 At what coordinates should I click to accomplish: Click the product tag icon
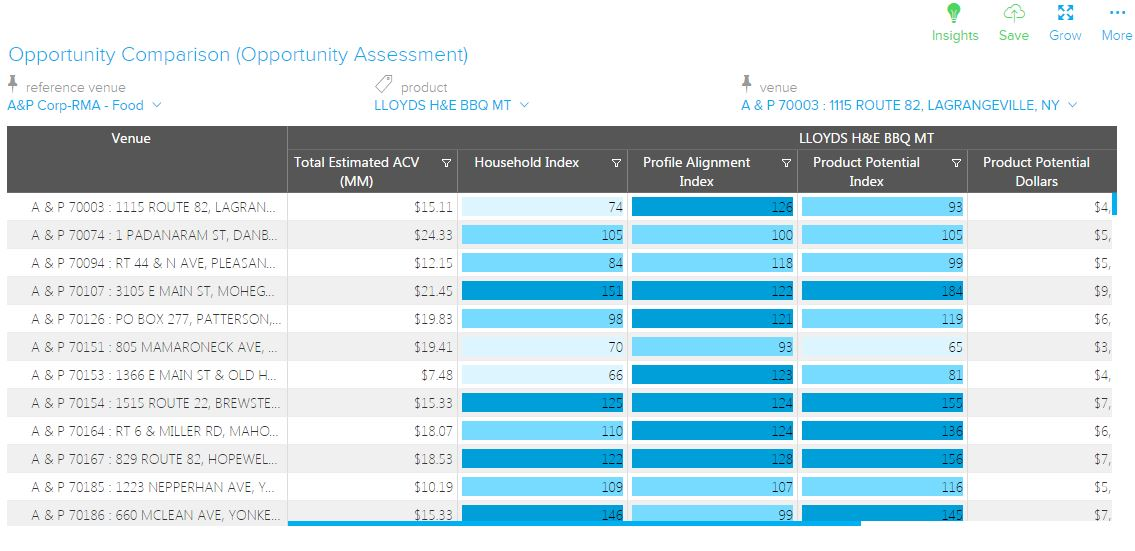click(x=383, y=85)
